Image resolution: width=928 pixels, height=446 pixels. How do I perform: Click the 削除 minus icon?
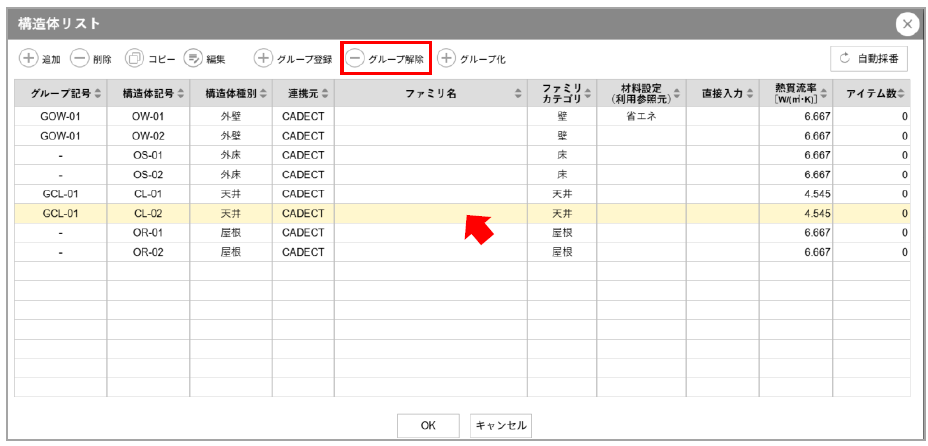[x=80, y=59]
